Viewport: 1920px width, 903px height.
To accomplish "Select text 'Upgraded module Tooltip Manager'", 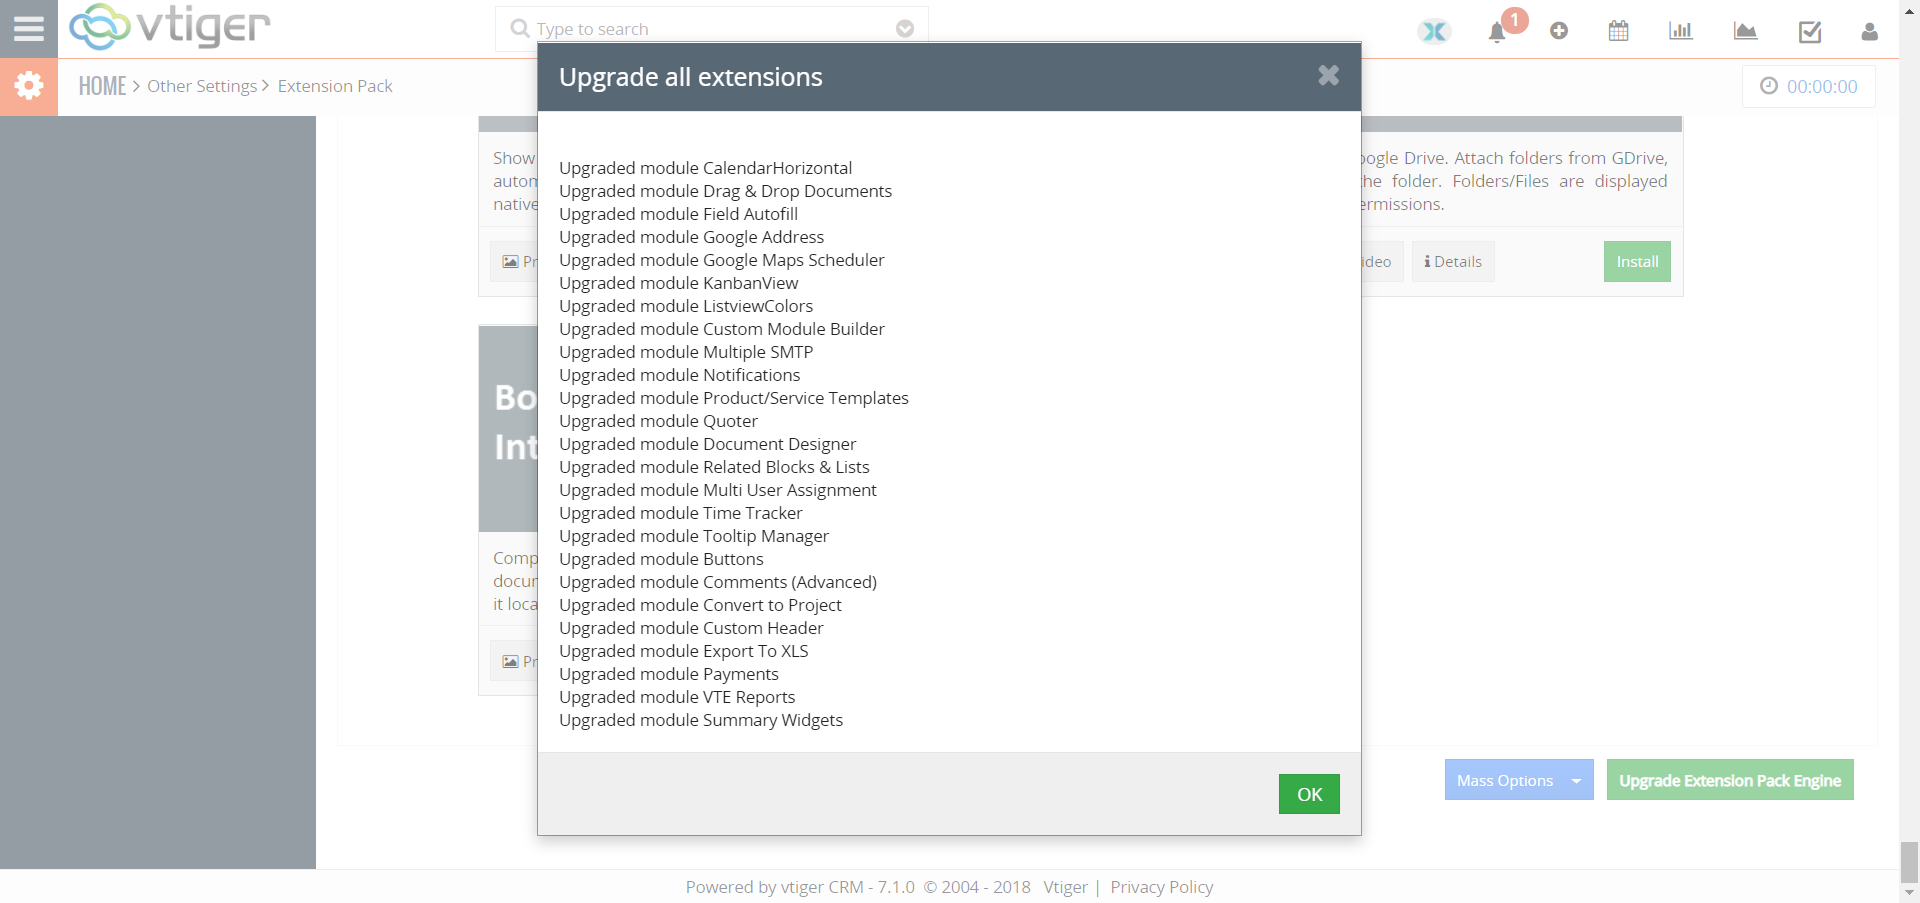I will pos(694,536).
